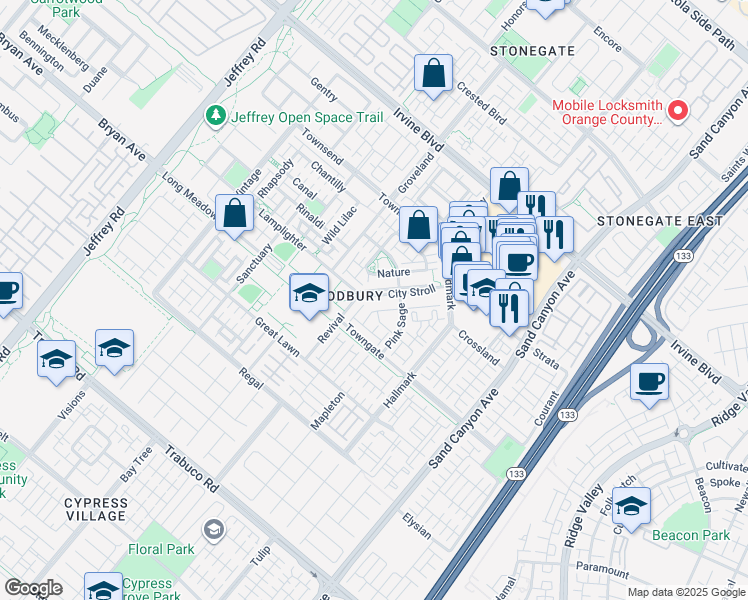Screen dimensions: 748x600
Task: Click the Elysian street label
Action: [417, 526]
